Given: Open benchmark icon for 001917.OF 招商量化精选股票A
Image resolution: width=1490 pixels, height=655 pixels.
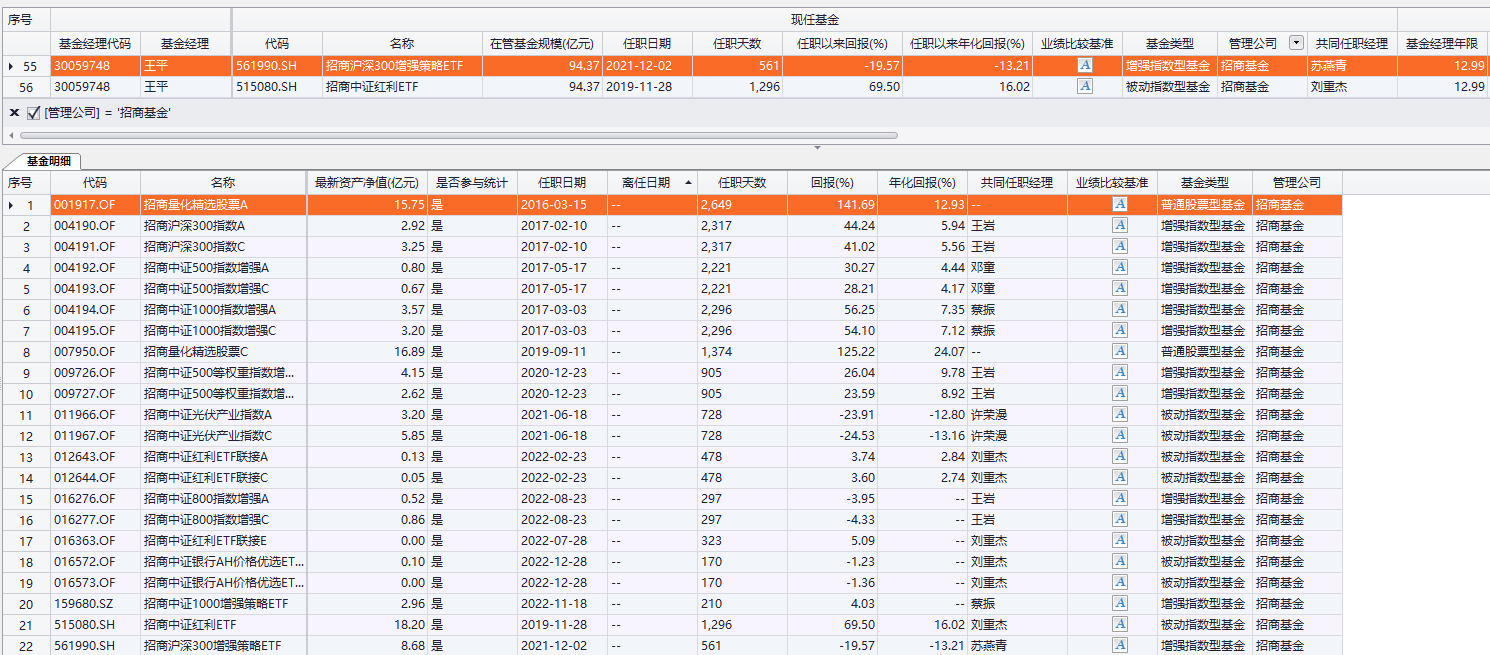Looking at the screenshot, I should click(x=1120, y=204).
